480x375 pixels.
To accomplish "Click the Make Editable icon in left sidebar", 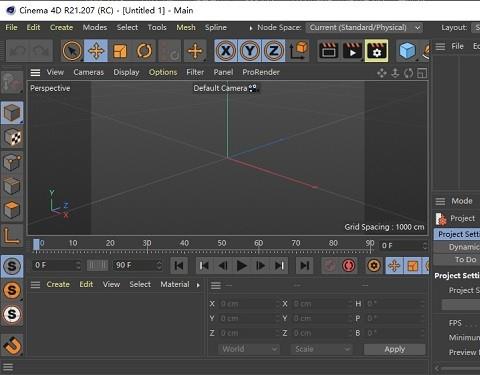I will coord(12,82).
